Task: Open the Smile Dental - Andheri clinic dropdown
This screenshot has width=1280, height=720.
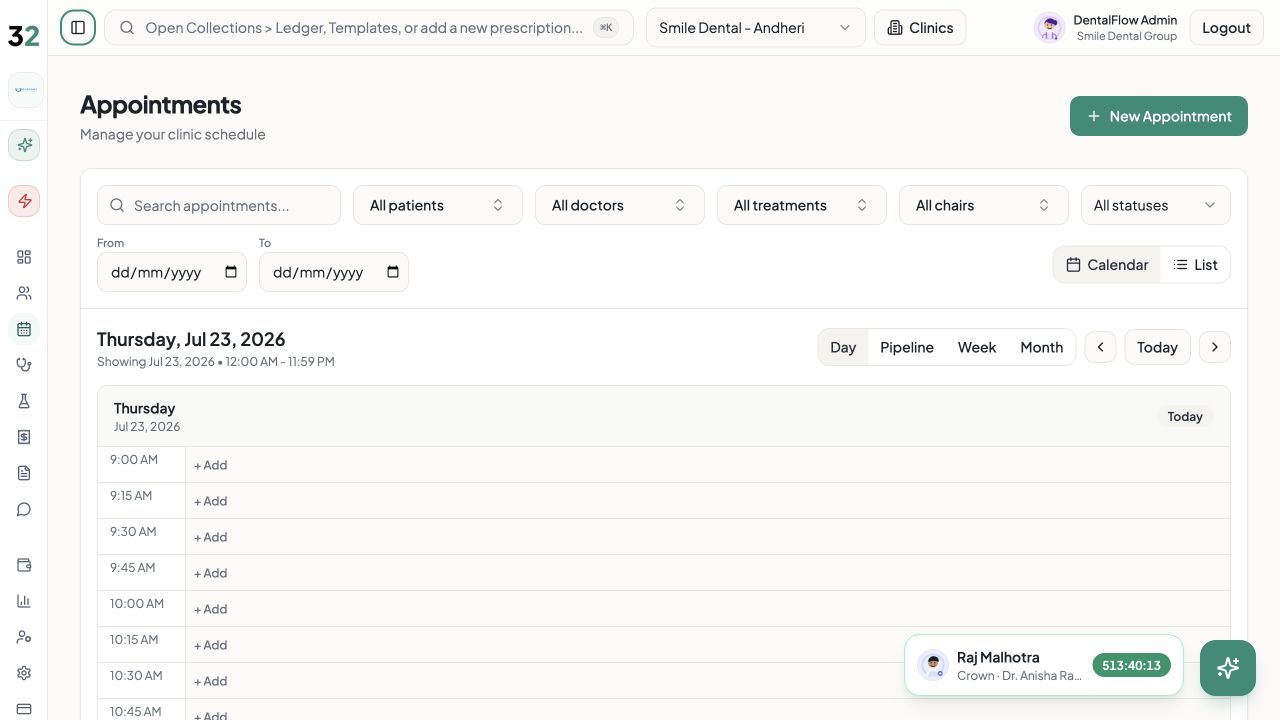Action: (x=756, y=28)
